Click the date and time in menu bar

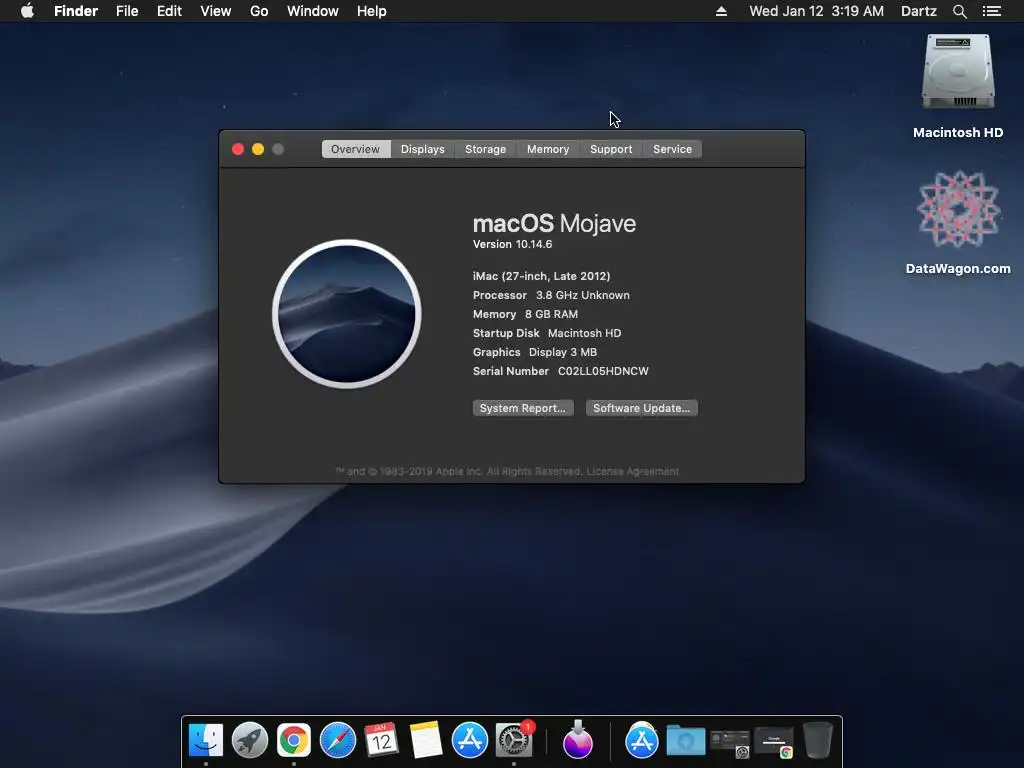click(x=816, y=11)
